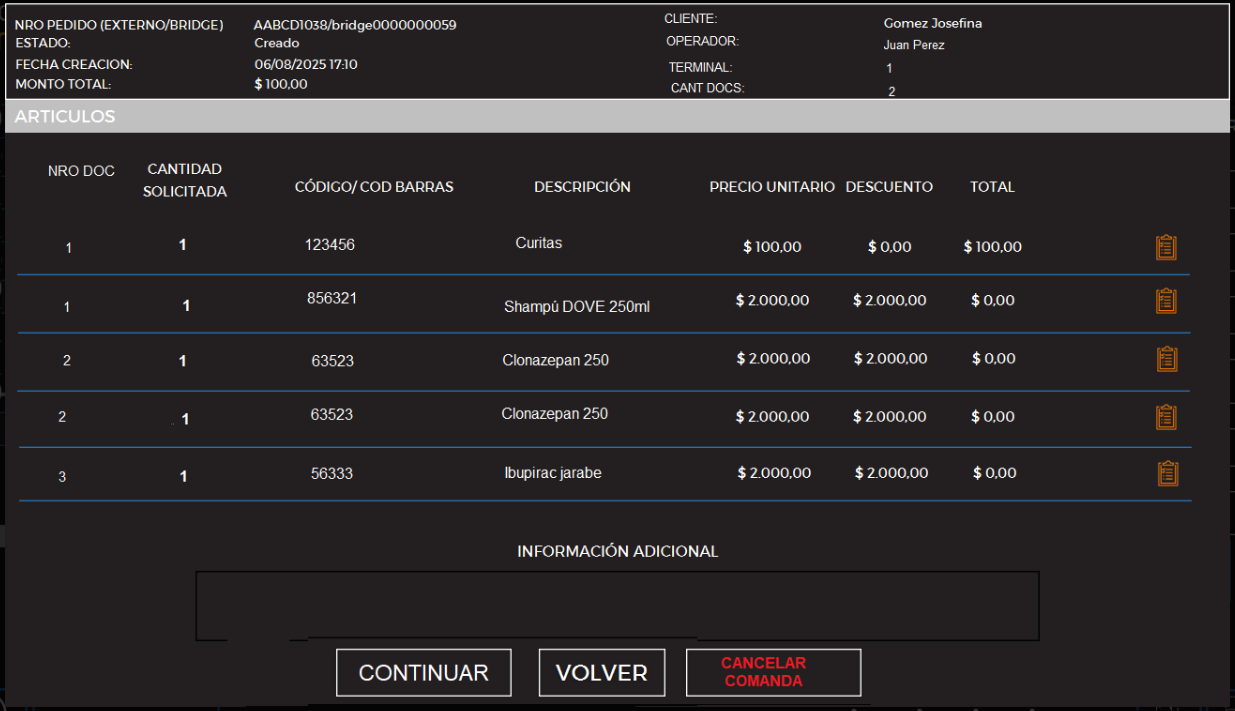
Task: Click the DESCRIPCIÓN column header
Action: (582, 187)
